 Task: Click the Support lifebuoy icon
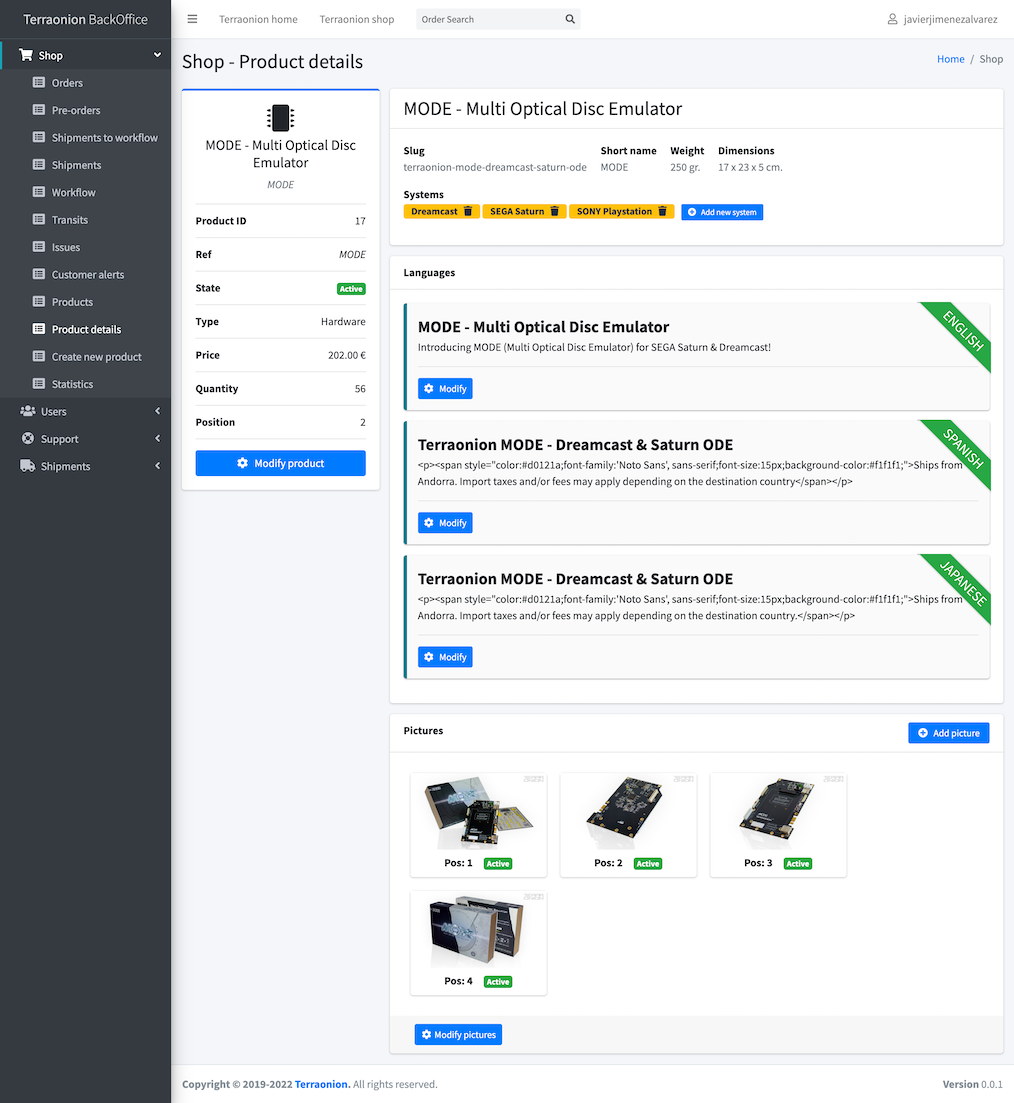coord(28,438)
